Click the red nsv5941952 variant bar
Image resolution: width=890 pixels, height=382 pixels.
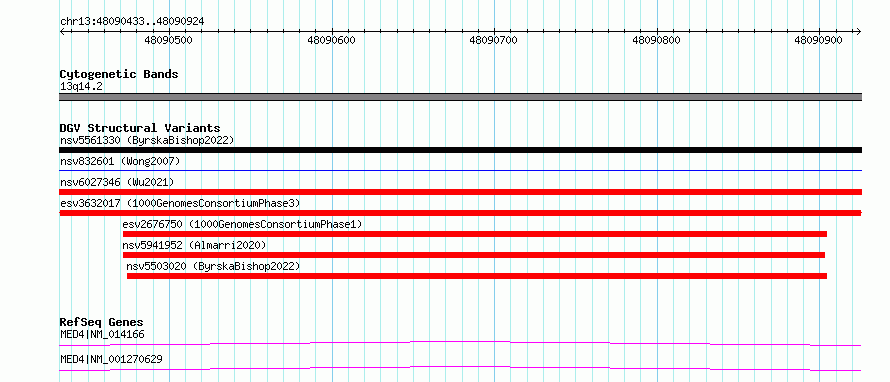pos(473,255)
